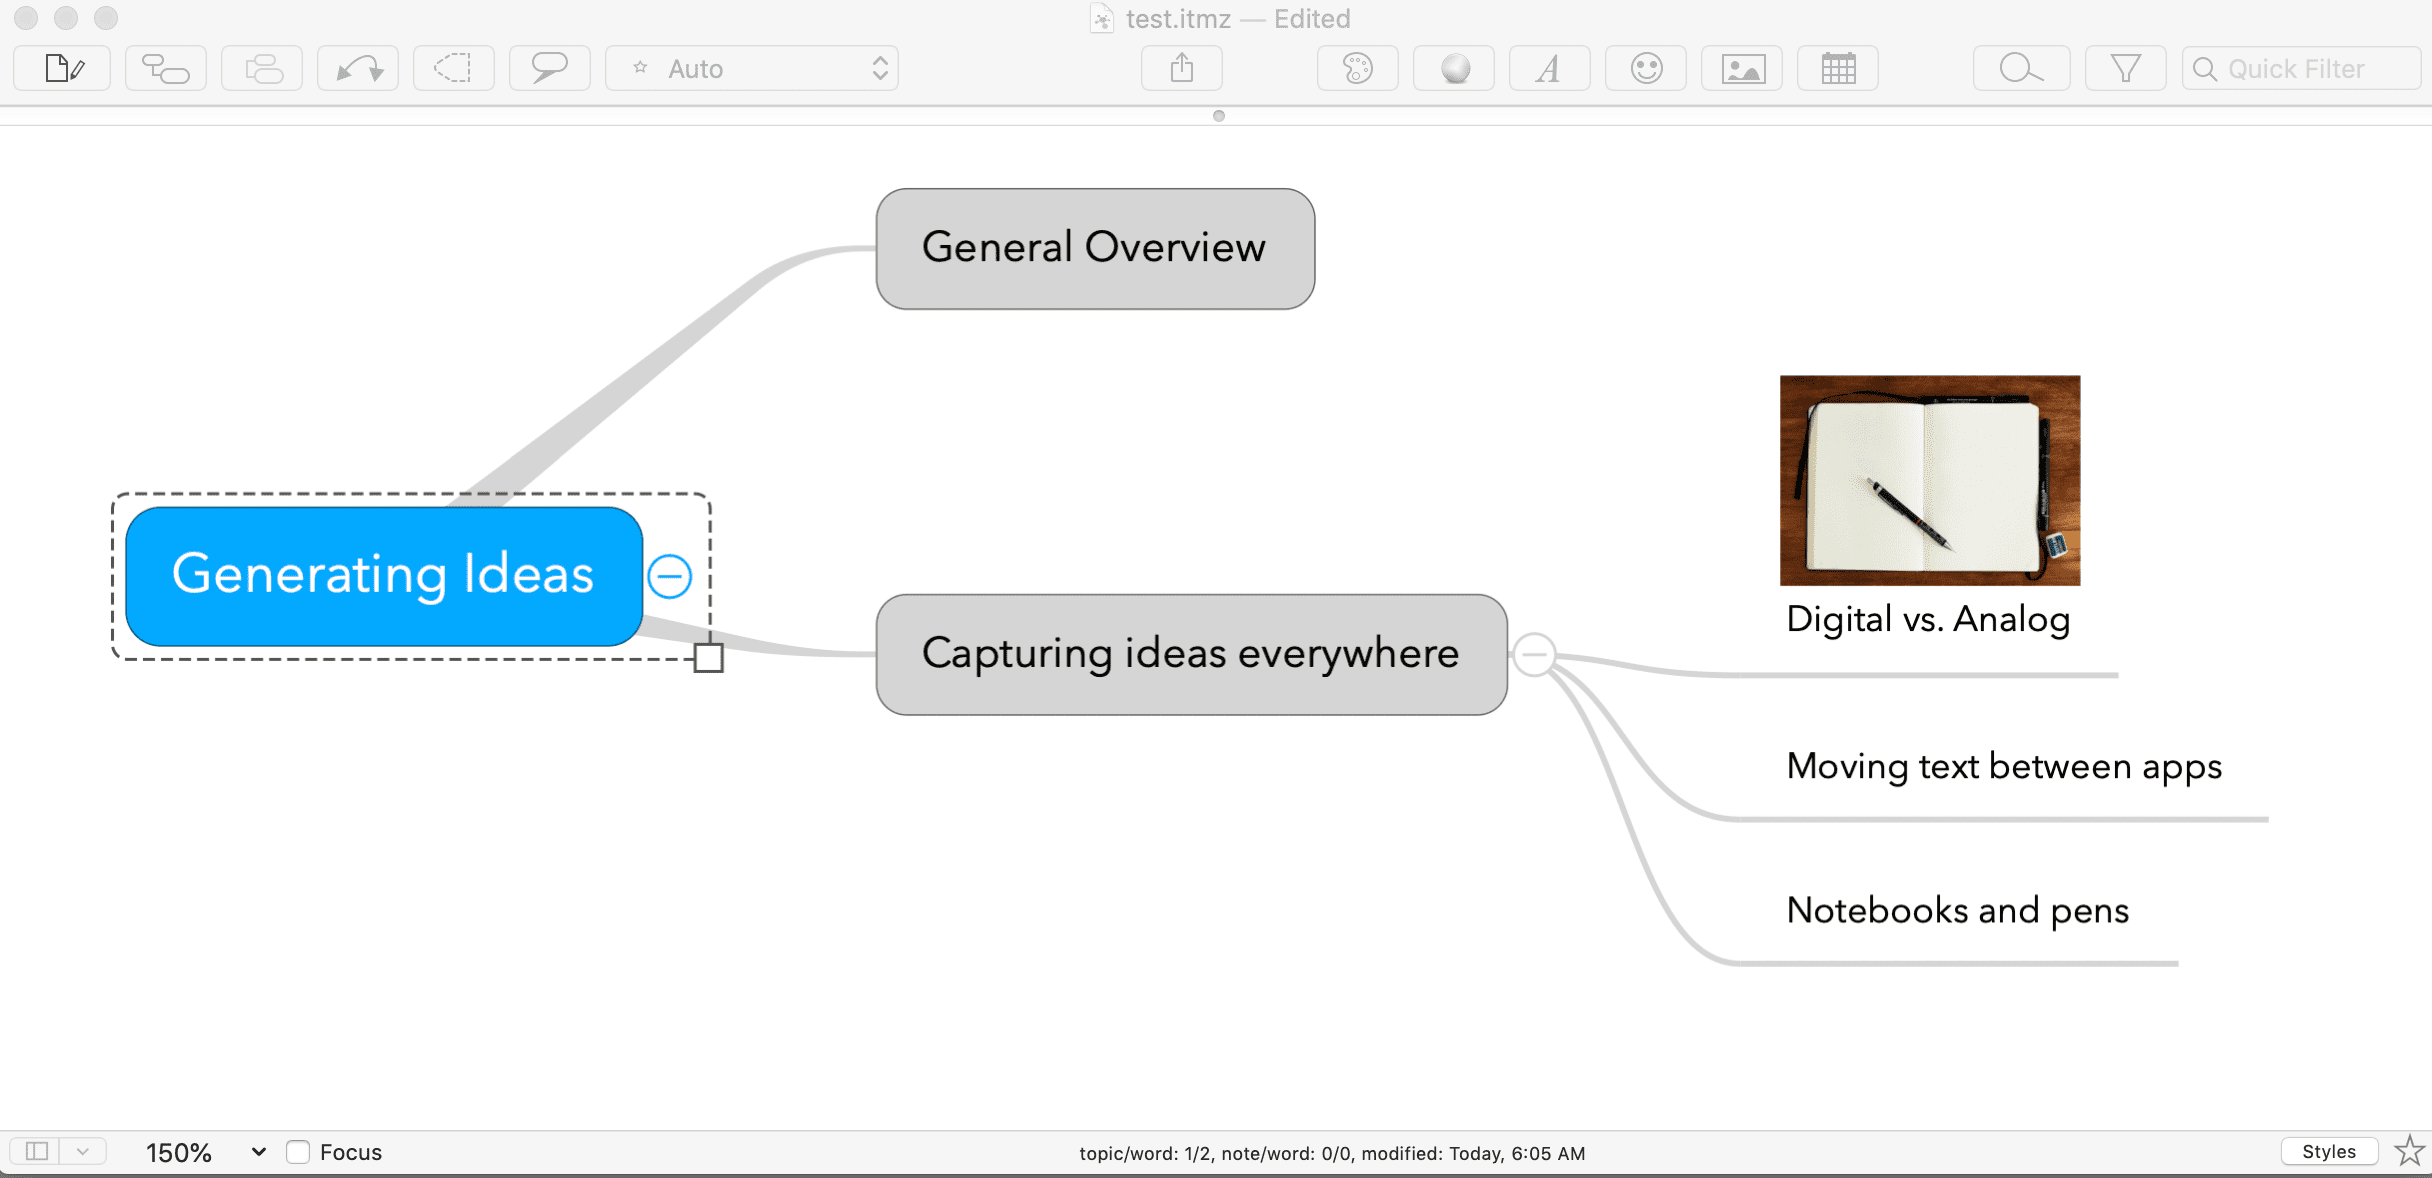Enable the Focus checkbox
Screen dimensions: 2432x1178
[297, 1152]
